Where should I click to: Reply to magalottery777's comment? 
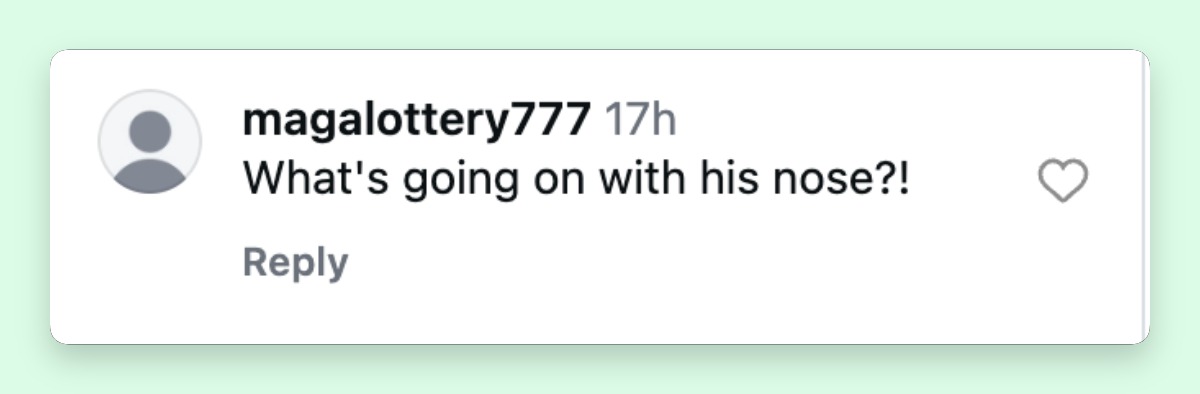[296, 263]
